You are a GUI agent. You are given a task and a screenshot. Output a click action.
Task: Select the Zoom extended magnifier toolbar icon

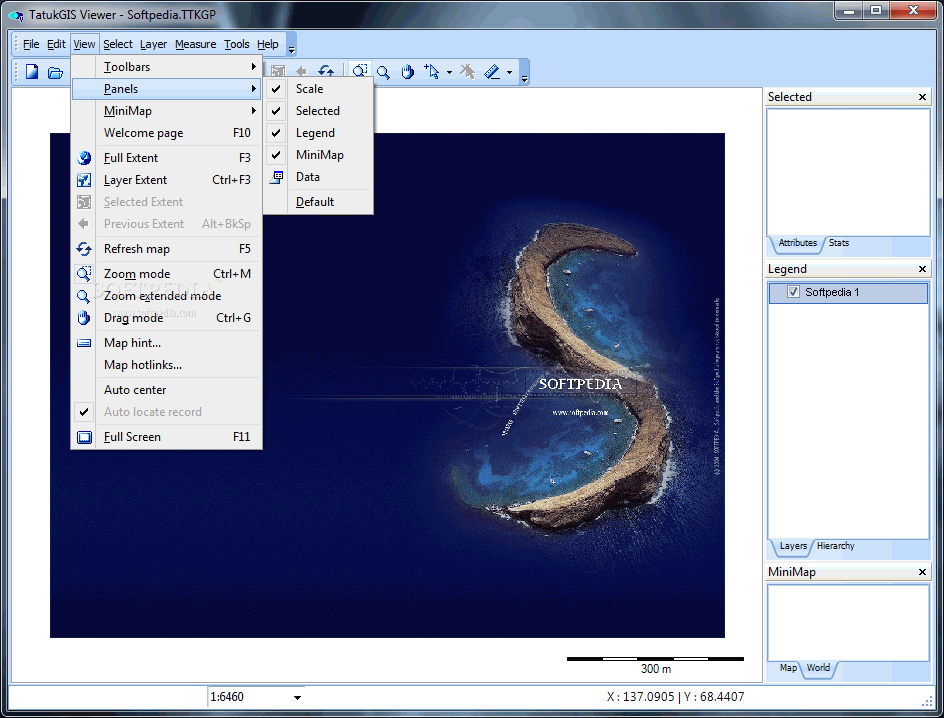click(x=383, y=72)
